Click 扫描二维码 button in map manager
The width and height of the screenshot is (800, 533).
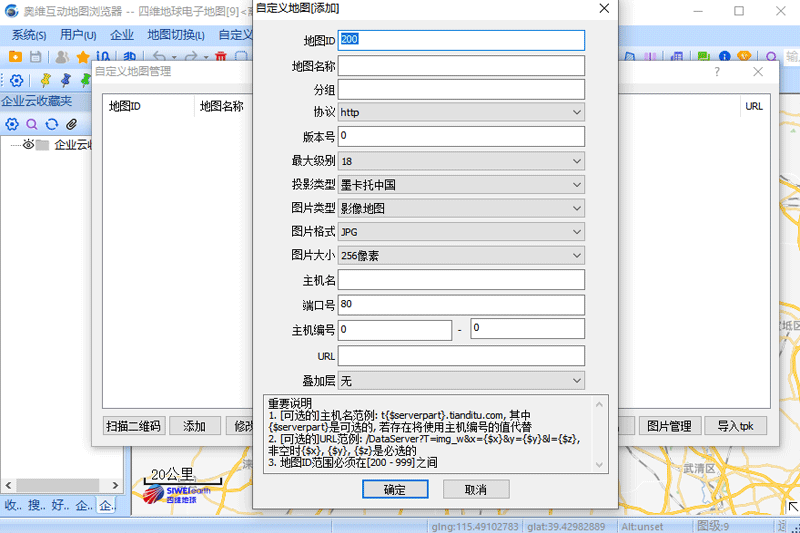(134, 426)
